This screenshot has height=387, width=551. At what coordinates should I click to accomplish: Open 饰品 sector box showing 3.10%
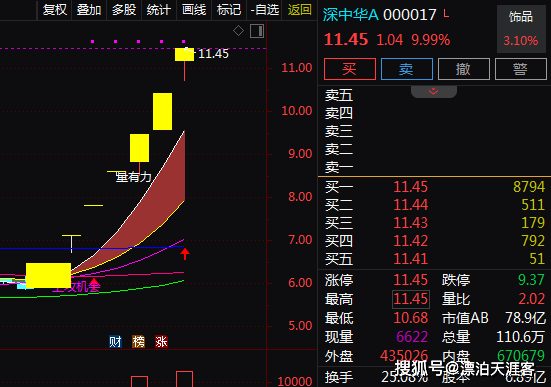[521, 29]
